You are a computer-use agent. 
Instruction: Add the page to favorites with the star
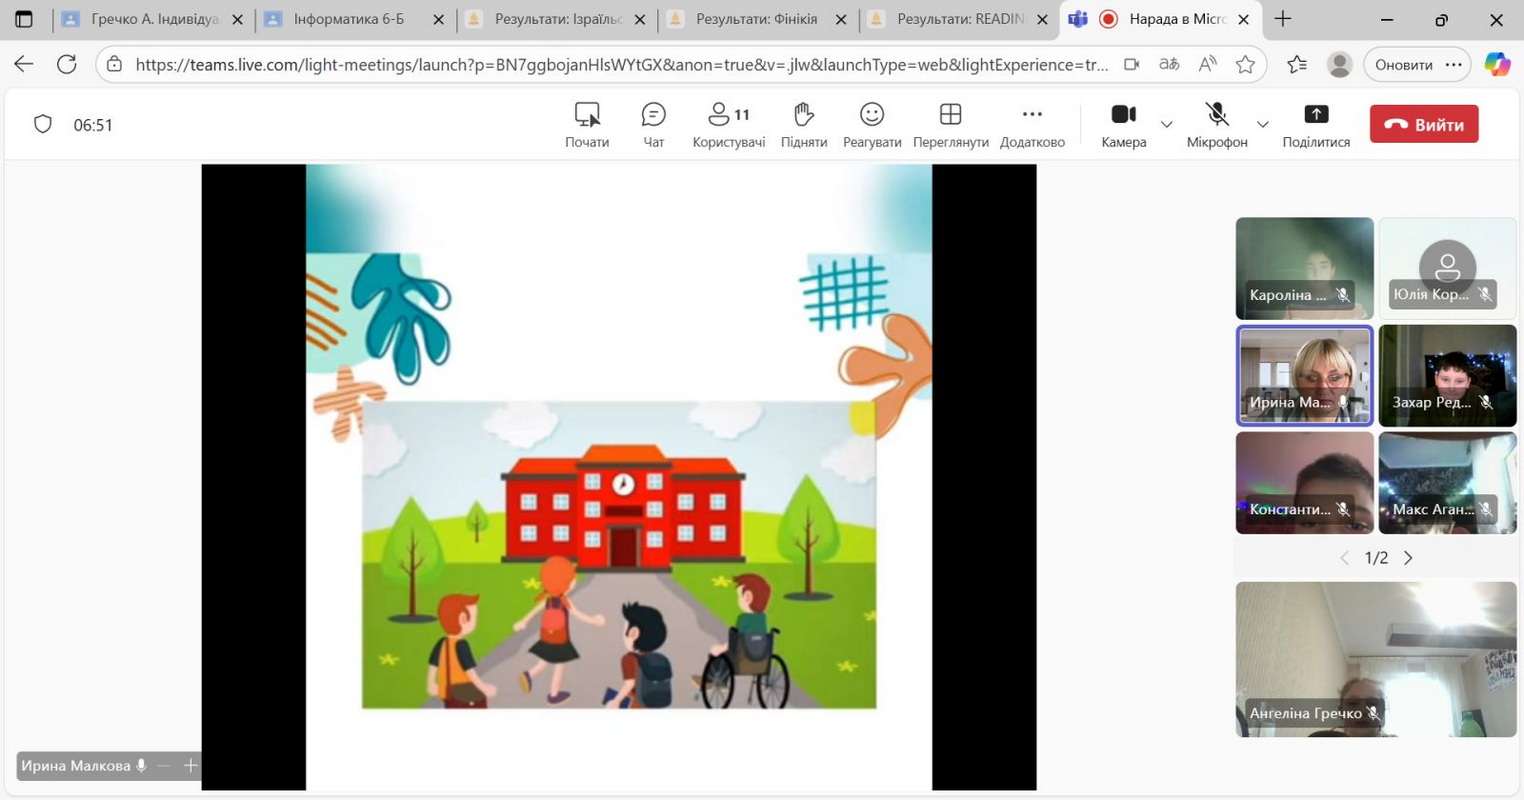[x=1245, y=65]
